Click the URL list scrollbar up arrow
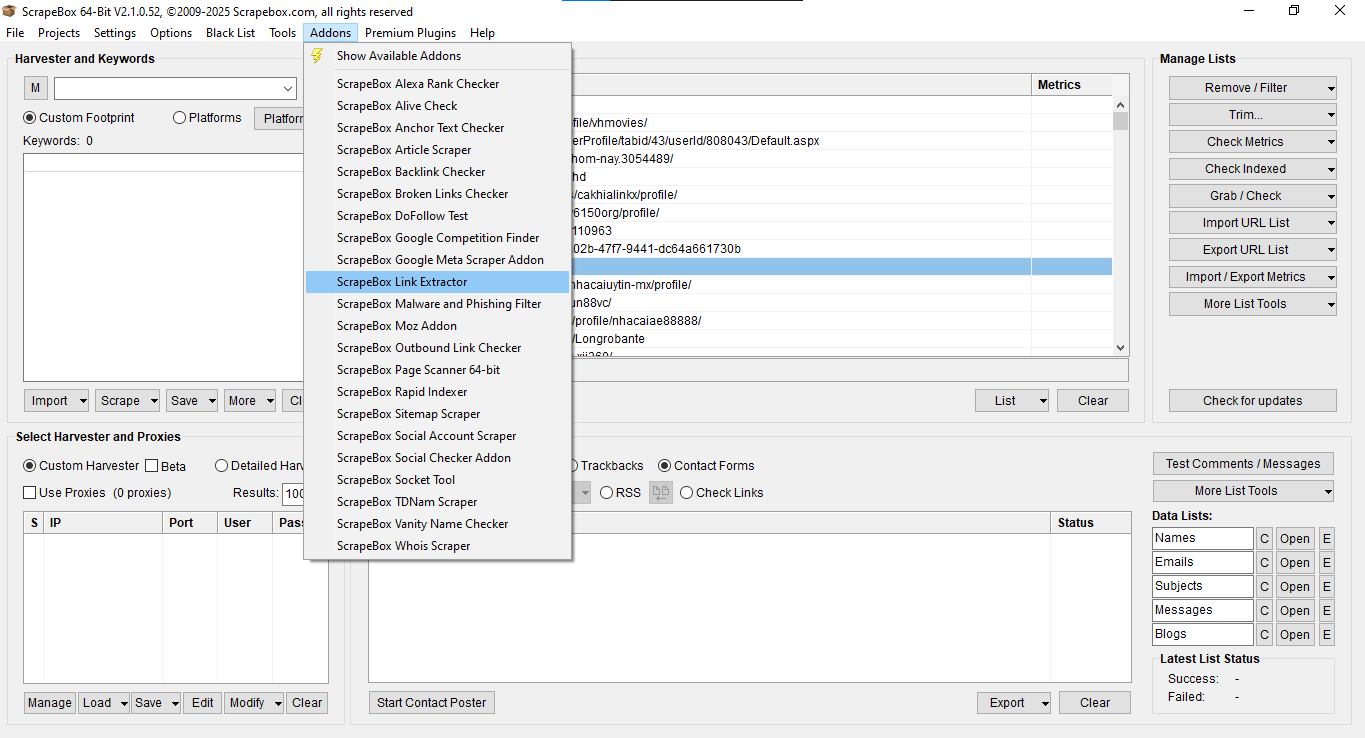The width and height of the screenshot is (1365, 738). [x=1120, y=105]
